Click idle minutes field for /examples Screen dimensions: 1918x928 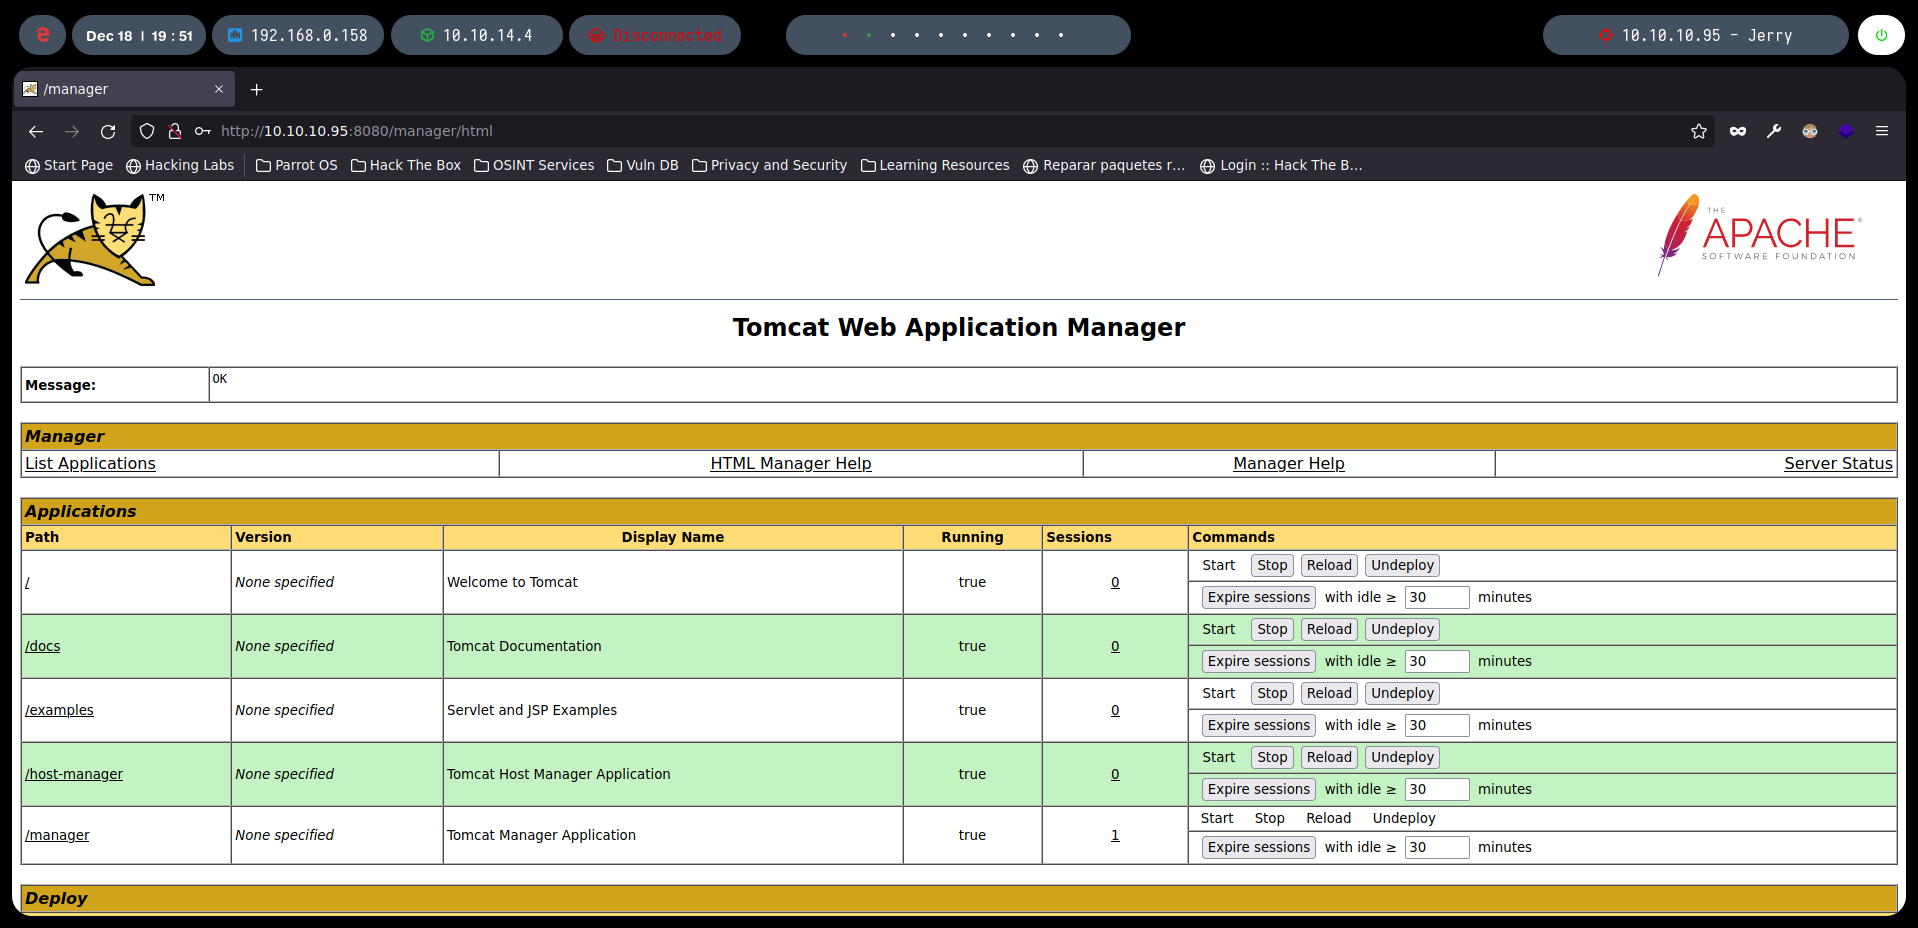pyautogui.click(x=1437, y=725)
